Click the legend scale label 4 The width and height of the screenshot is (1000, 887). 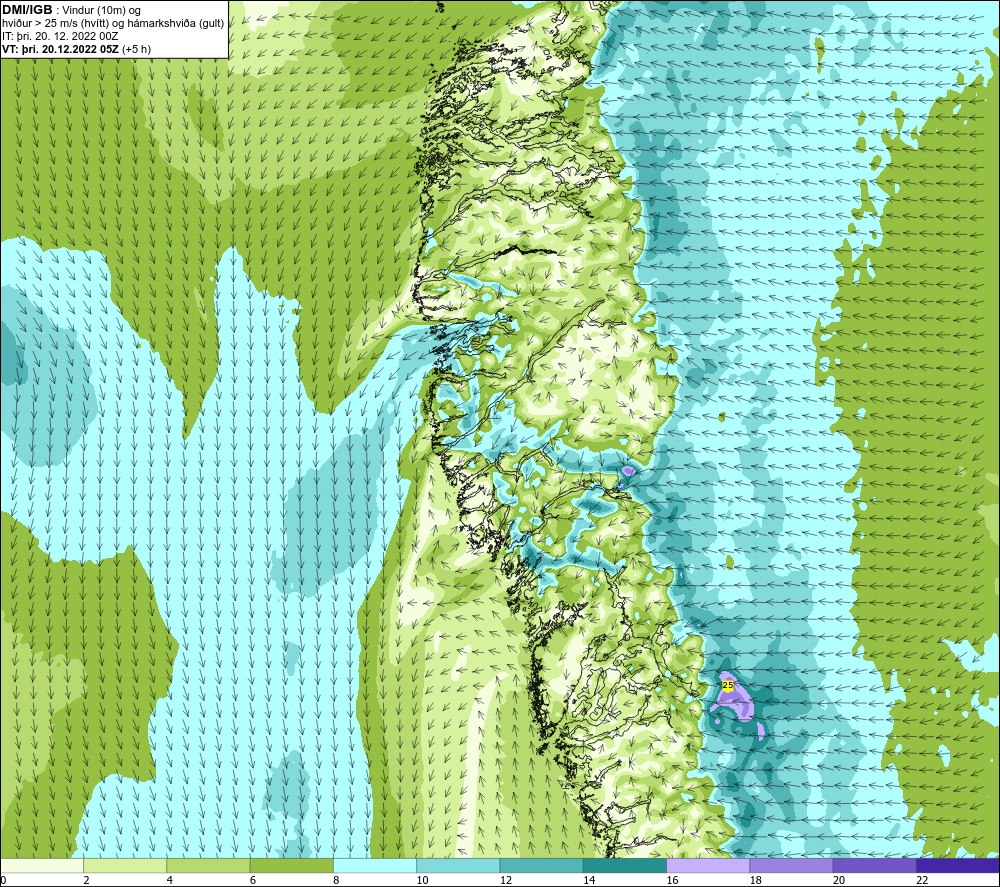pos(170,881)
